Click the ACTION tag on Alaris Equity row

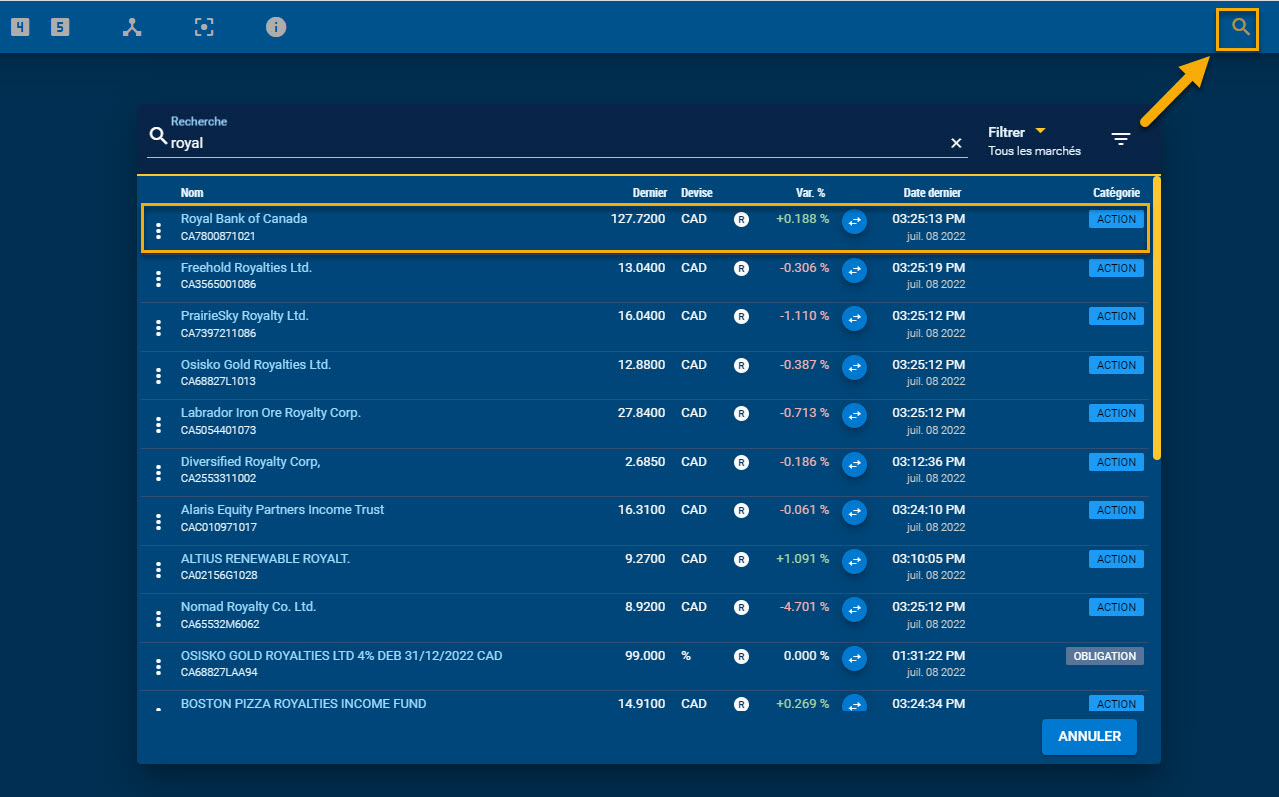point(1115,511)
